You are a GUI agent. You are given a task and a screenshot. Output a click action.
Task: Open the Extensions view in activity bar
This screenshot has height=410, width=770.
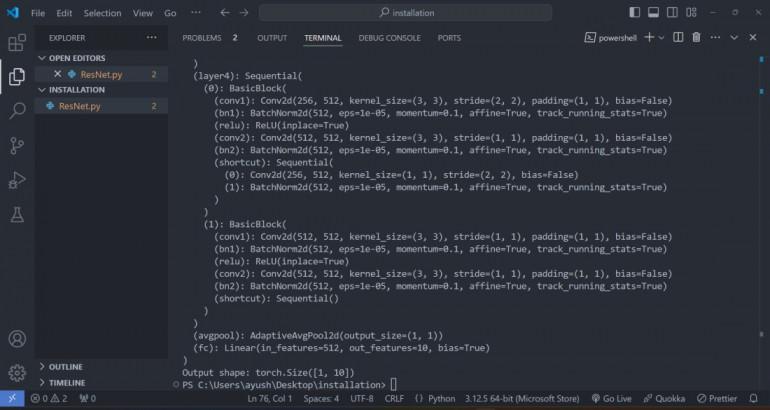pos(17,43)
